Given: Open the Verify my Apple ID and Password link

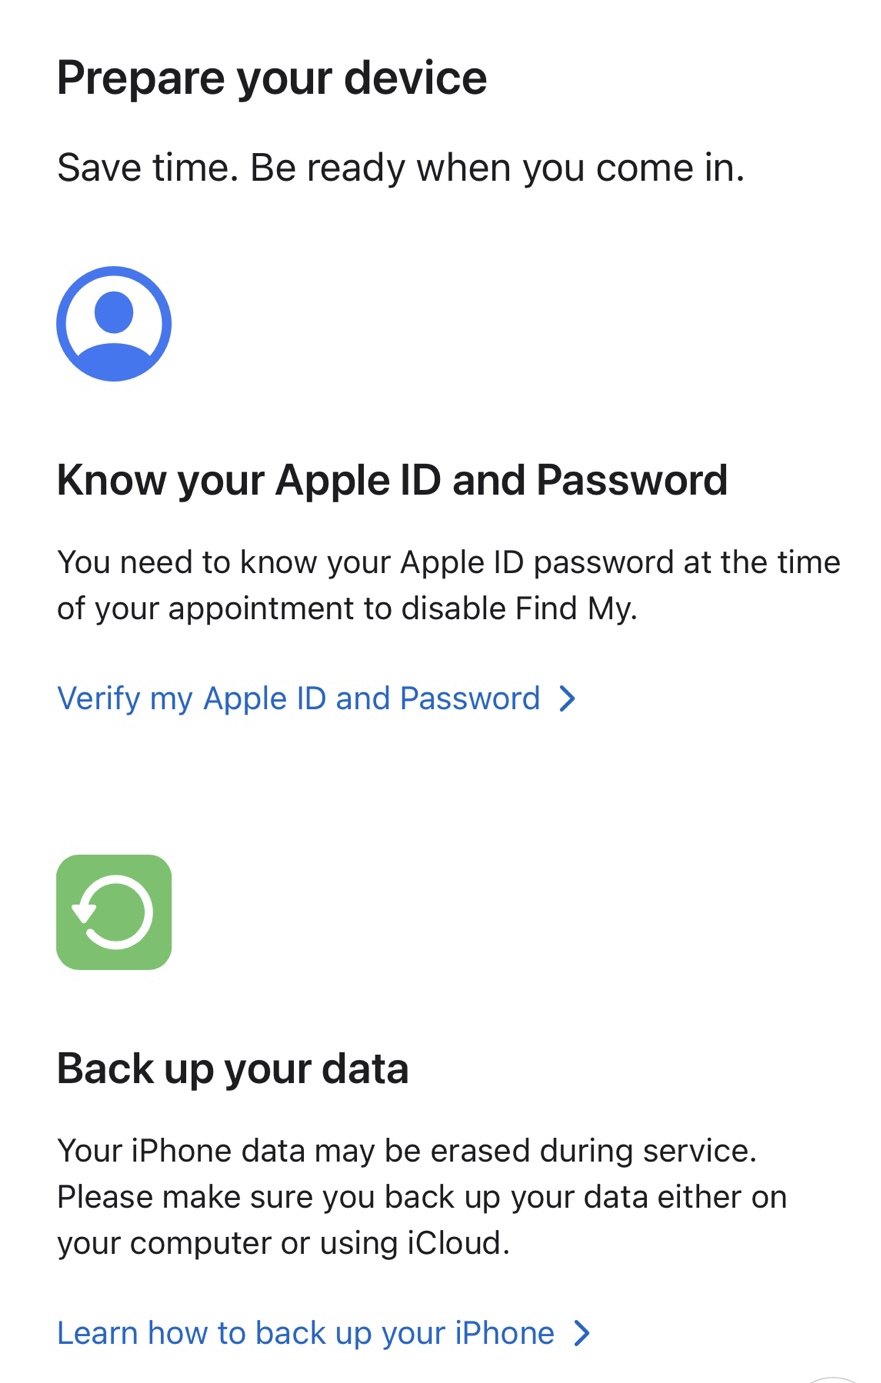Looking at the screenshot, I should click(298, 698).
